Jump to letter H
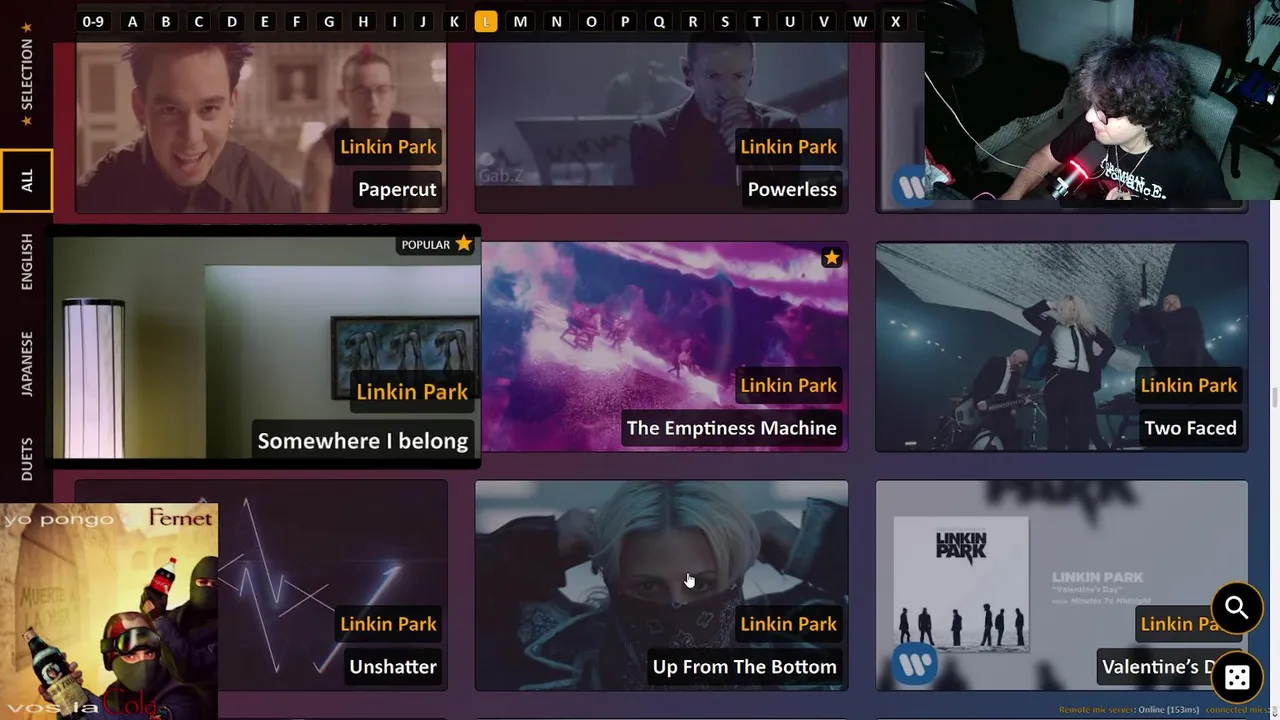This screenshot has width=1280, height=720. [363, 21]
